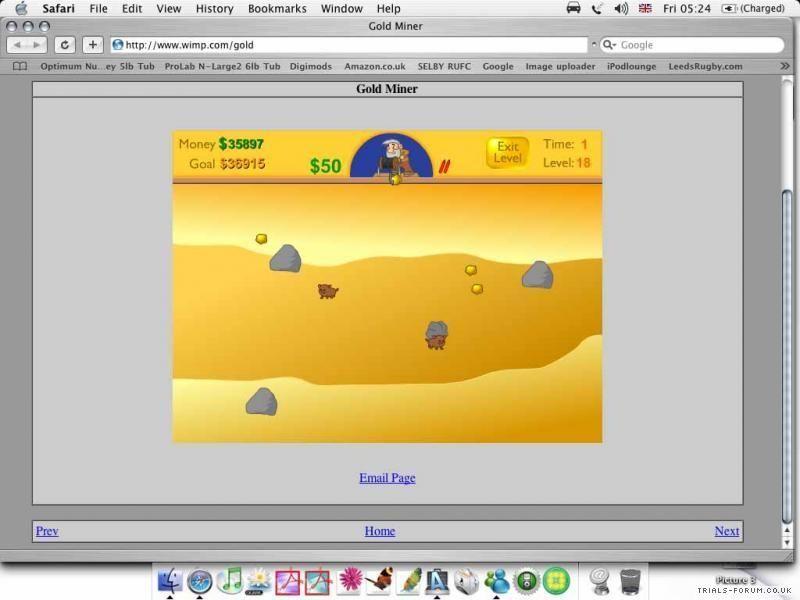Expand the bookmarks bar overflow chevron

785,66
